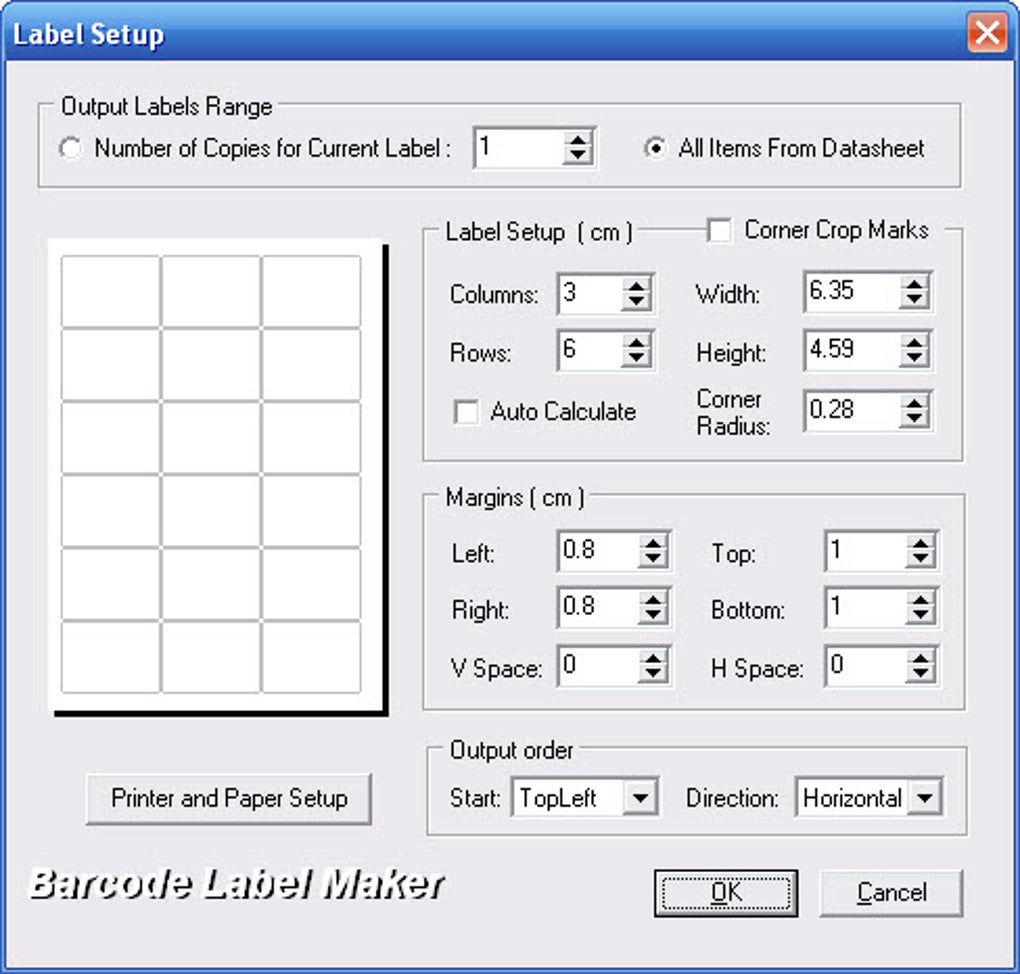Decrease the Right margin

coord(652,616)
